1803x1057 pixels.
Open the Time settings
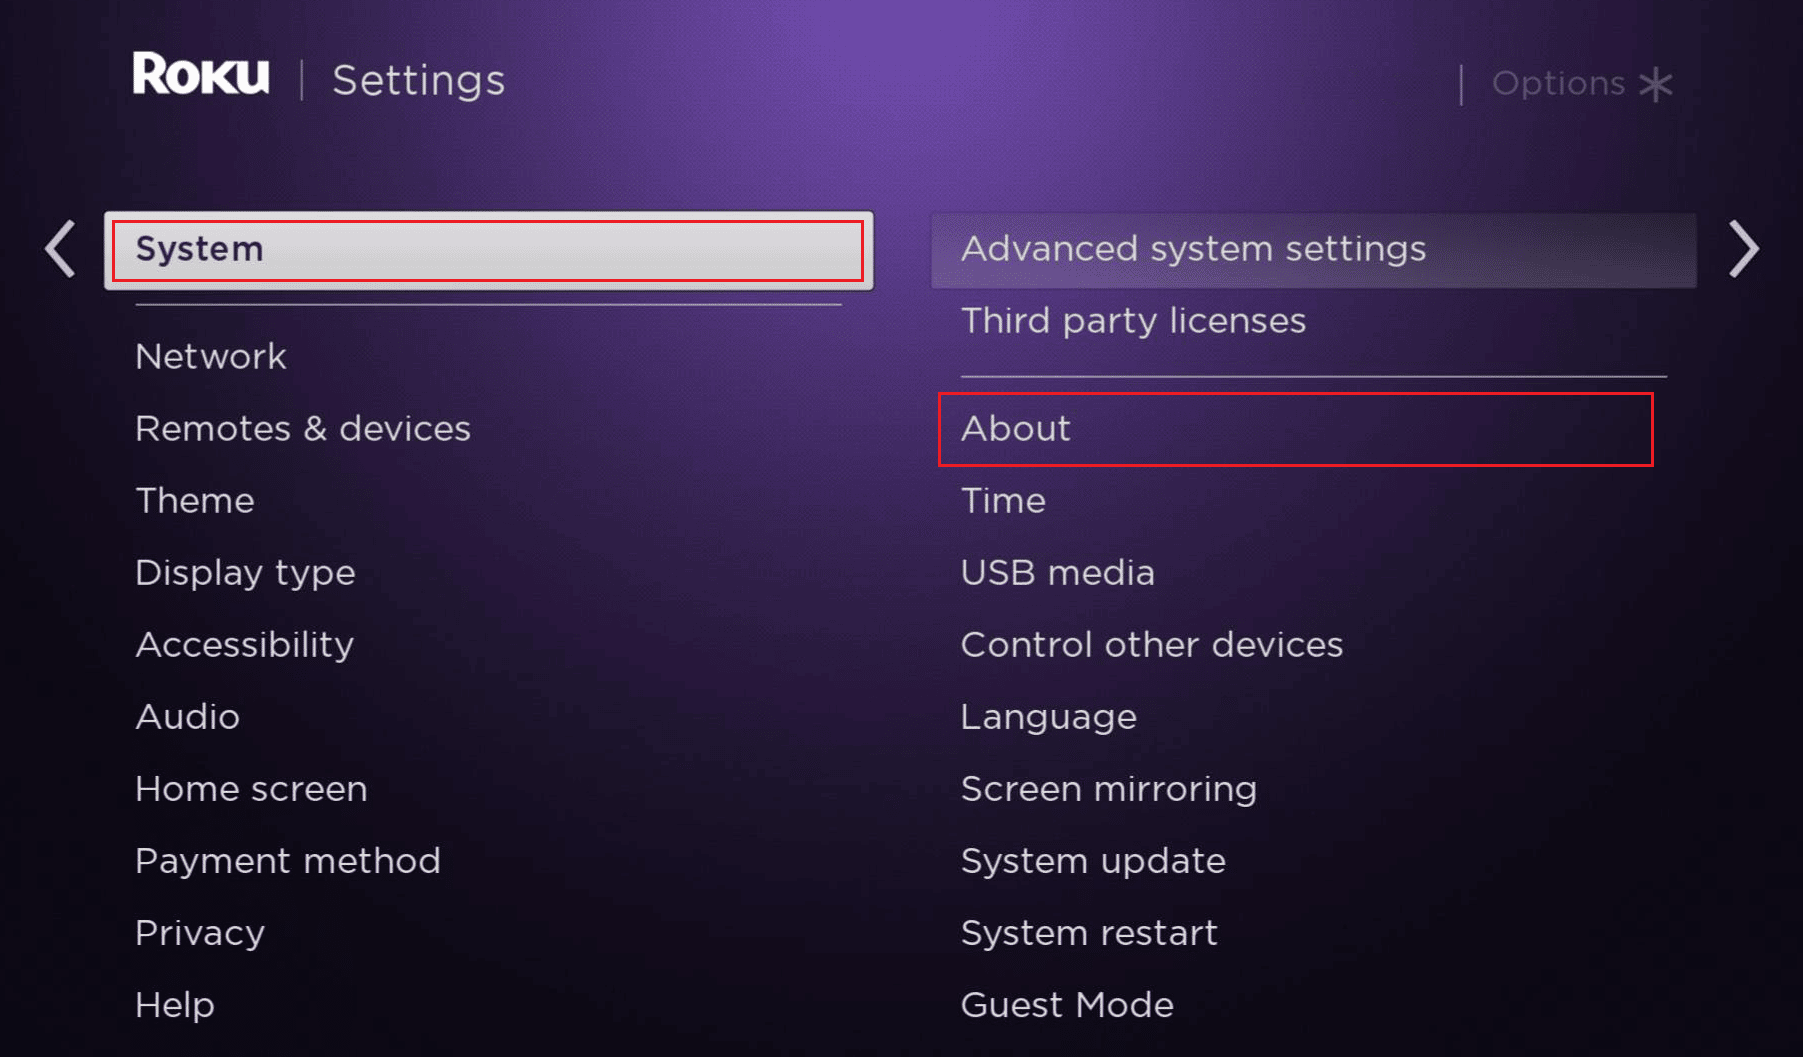coord(1003,501)
